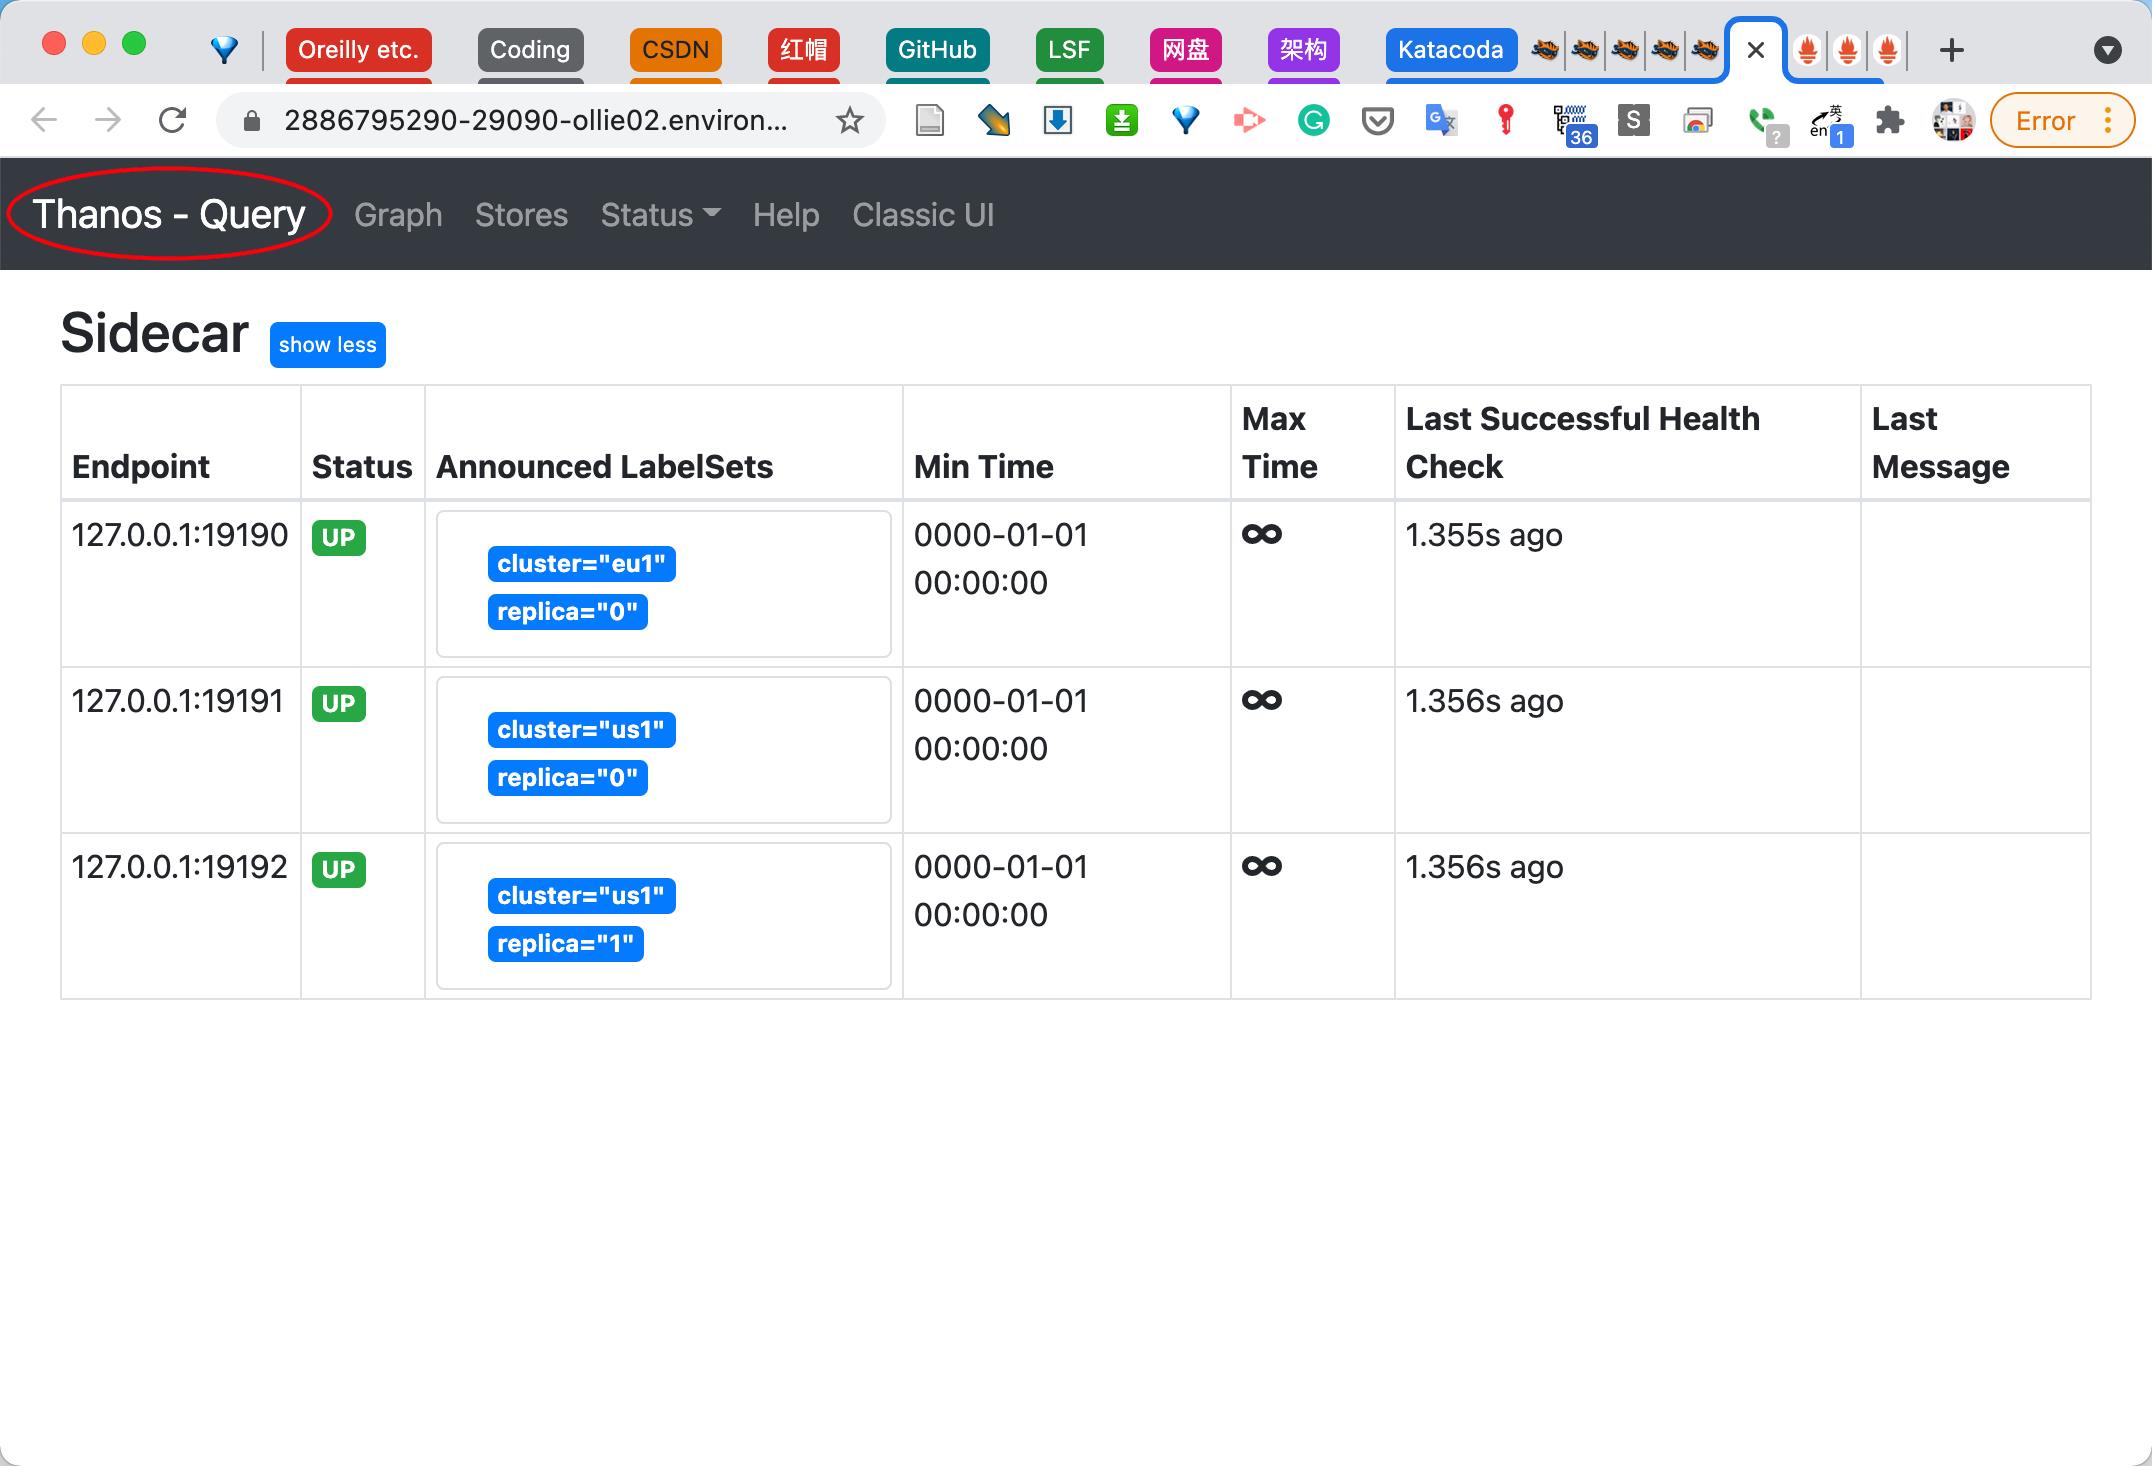2152x1466 pixels.
Task: Click the gray S extension icon
Action: 1634,121
